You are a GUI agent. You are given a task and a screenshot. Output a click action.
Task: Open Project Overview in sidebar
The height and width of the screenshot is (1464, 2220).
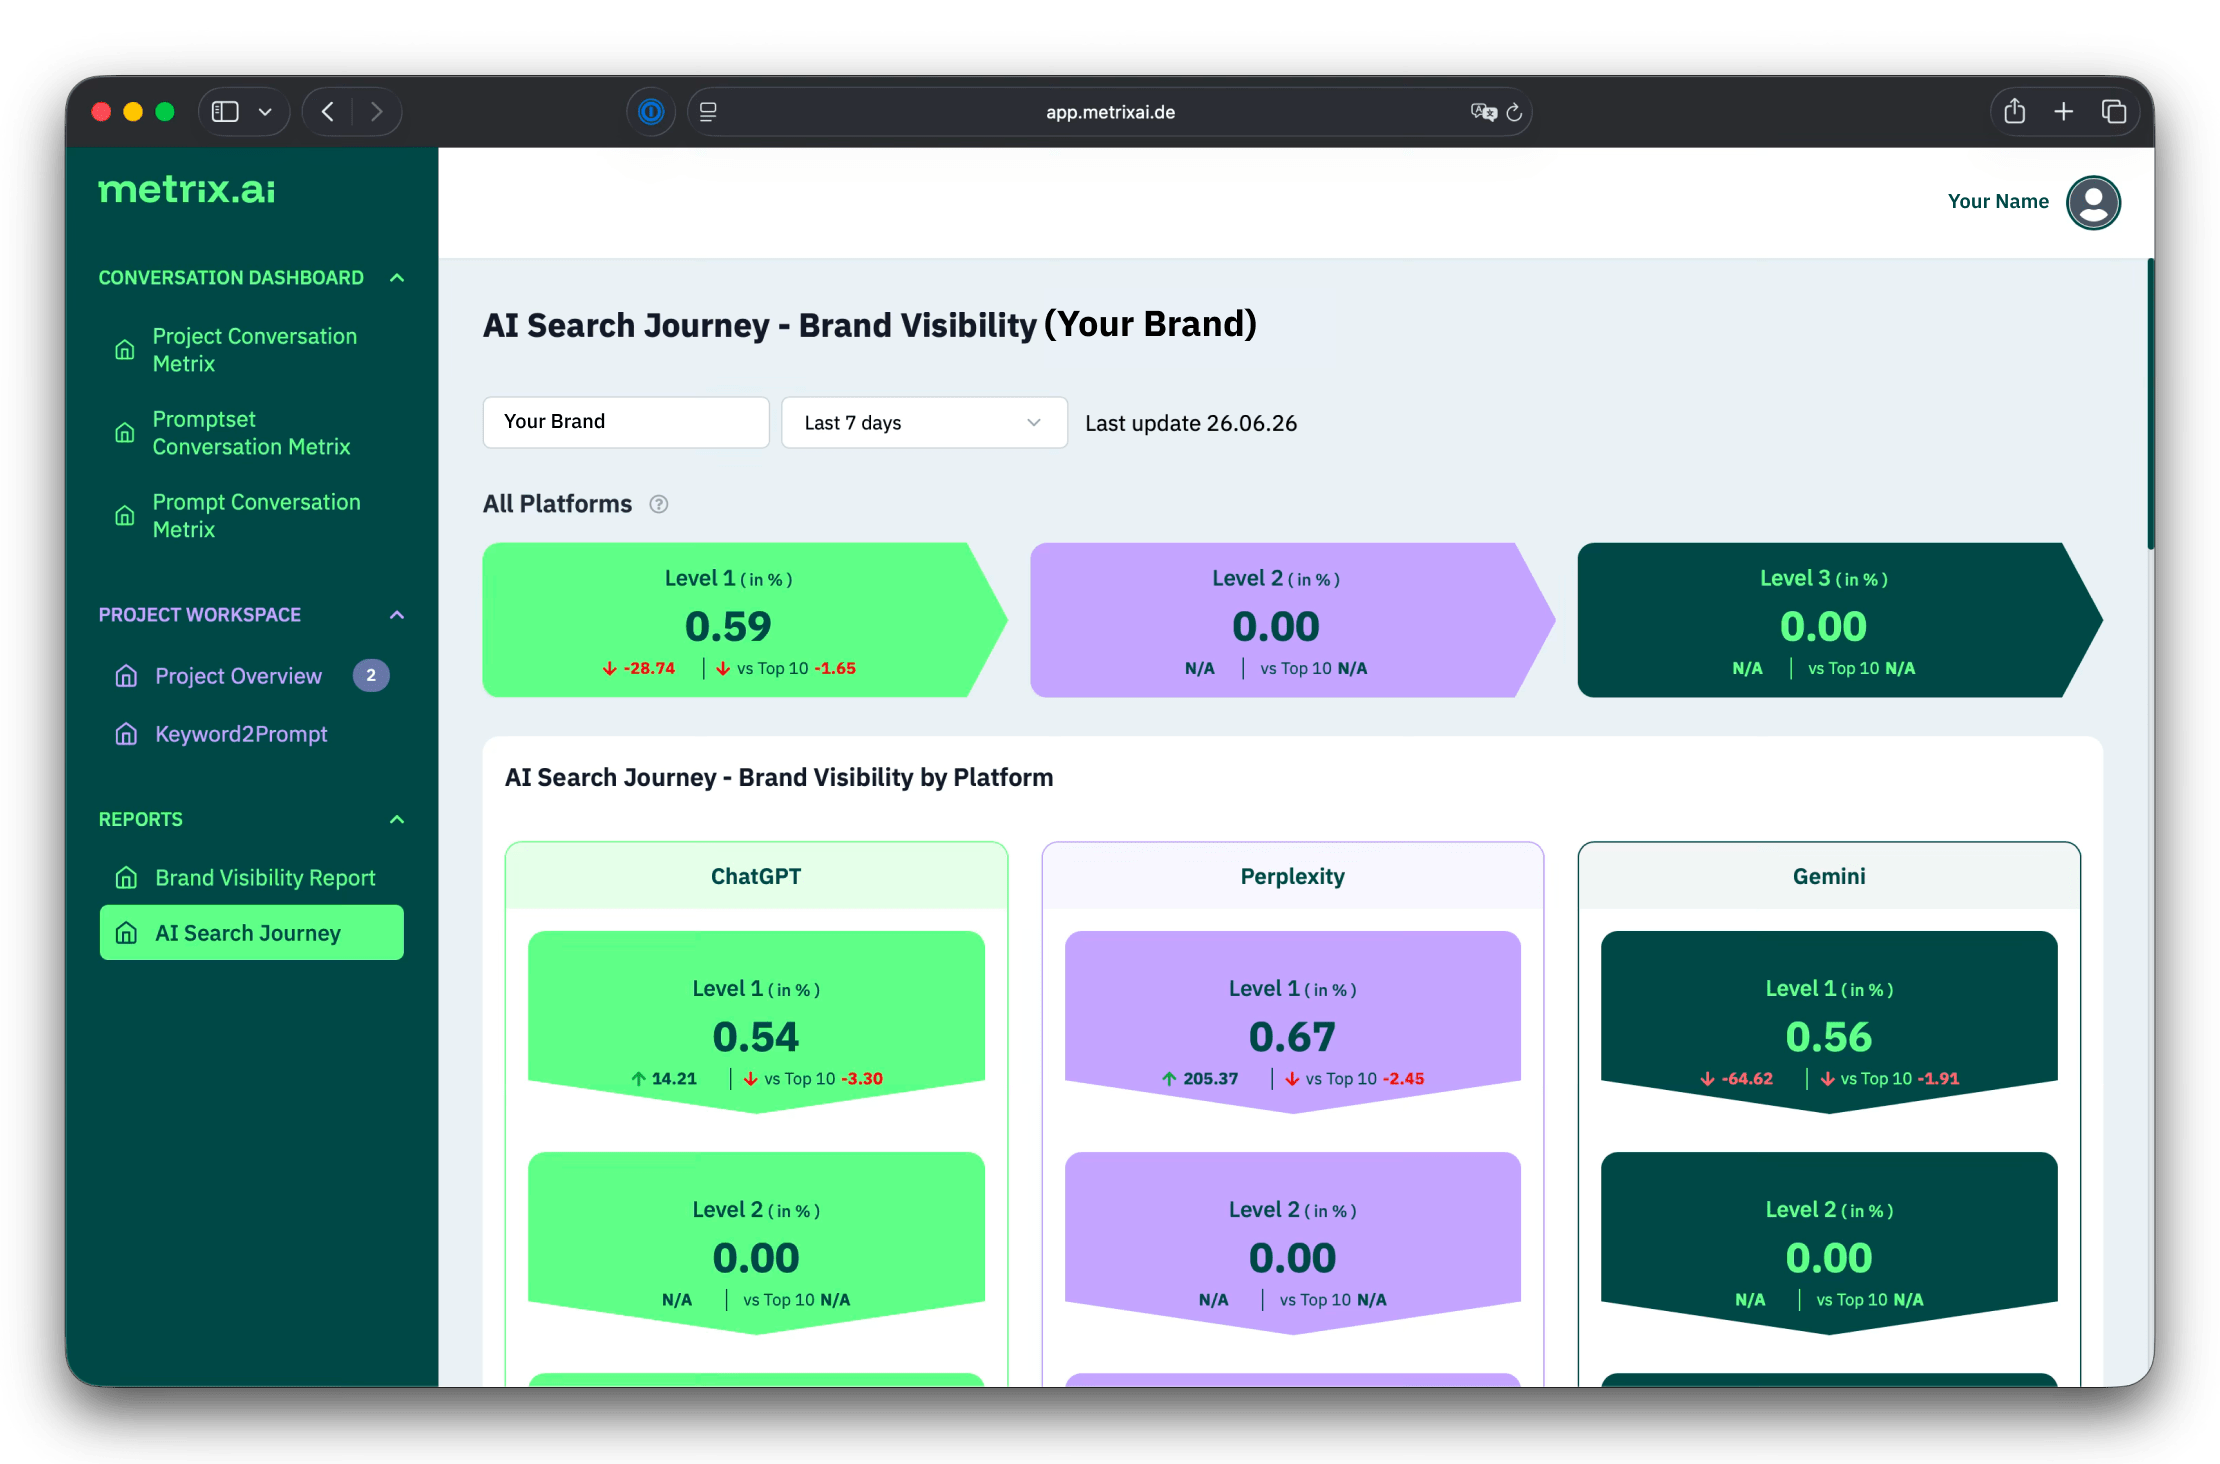coord(238,676)
